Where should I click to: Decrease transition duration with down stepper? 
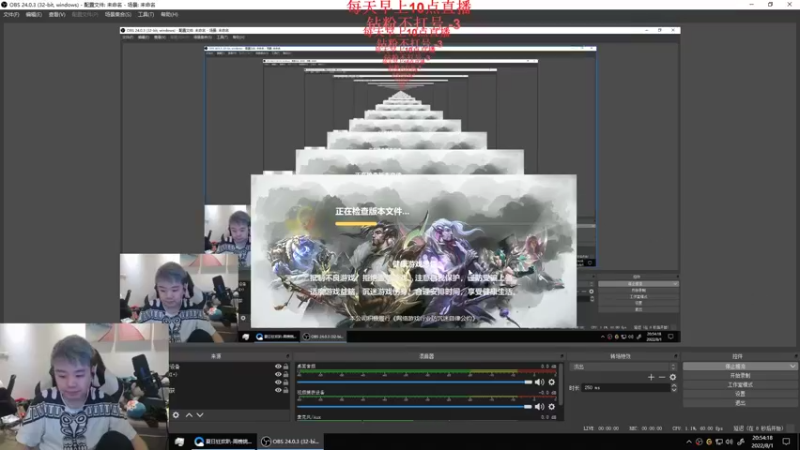point(673,390)
